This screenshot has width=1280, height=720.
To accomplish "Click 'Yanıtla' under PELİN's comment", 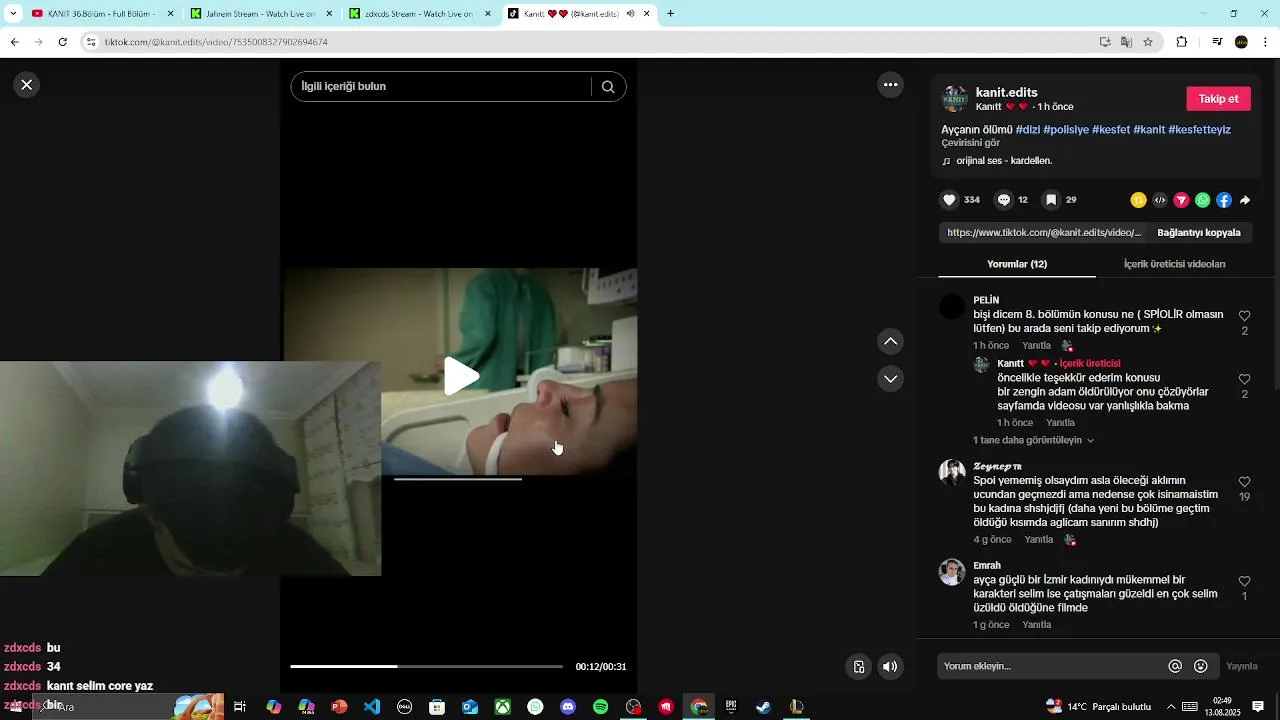I will click(1036, 346).
